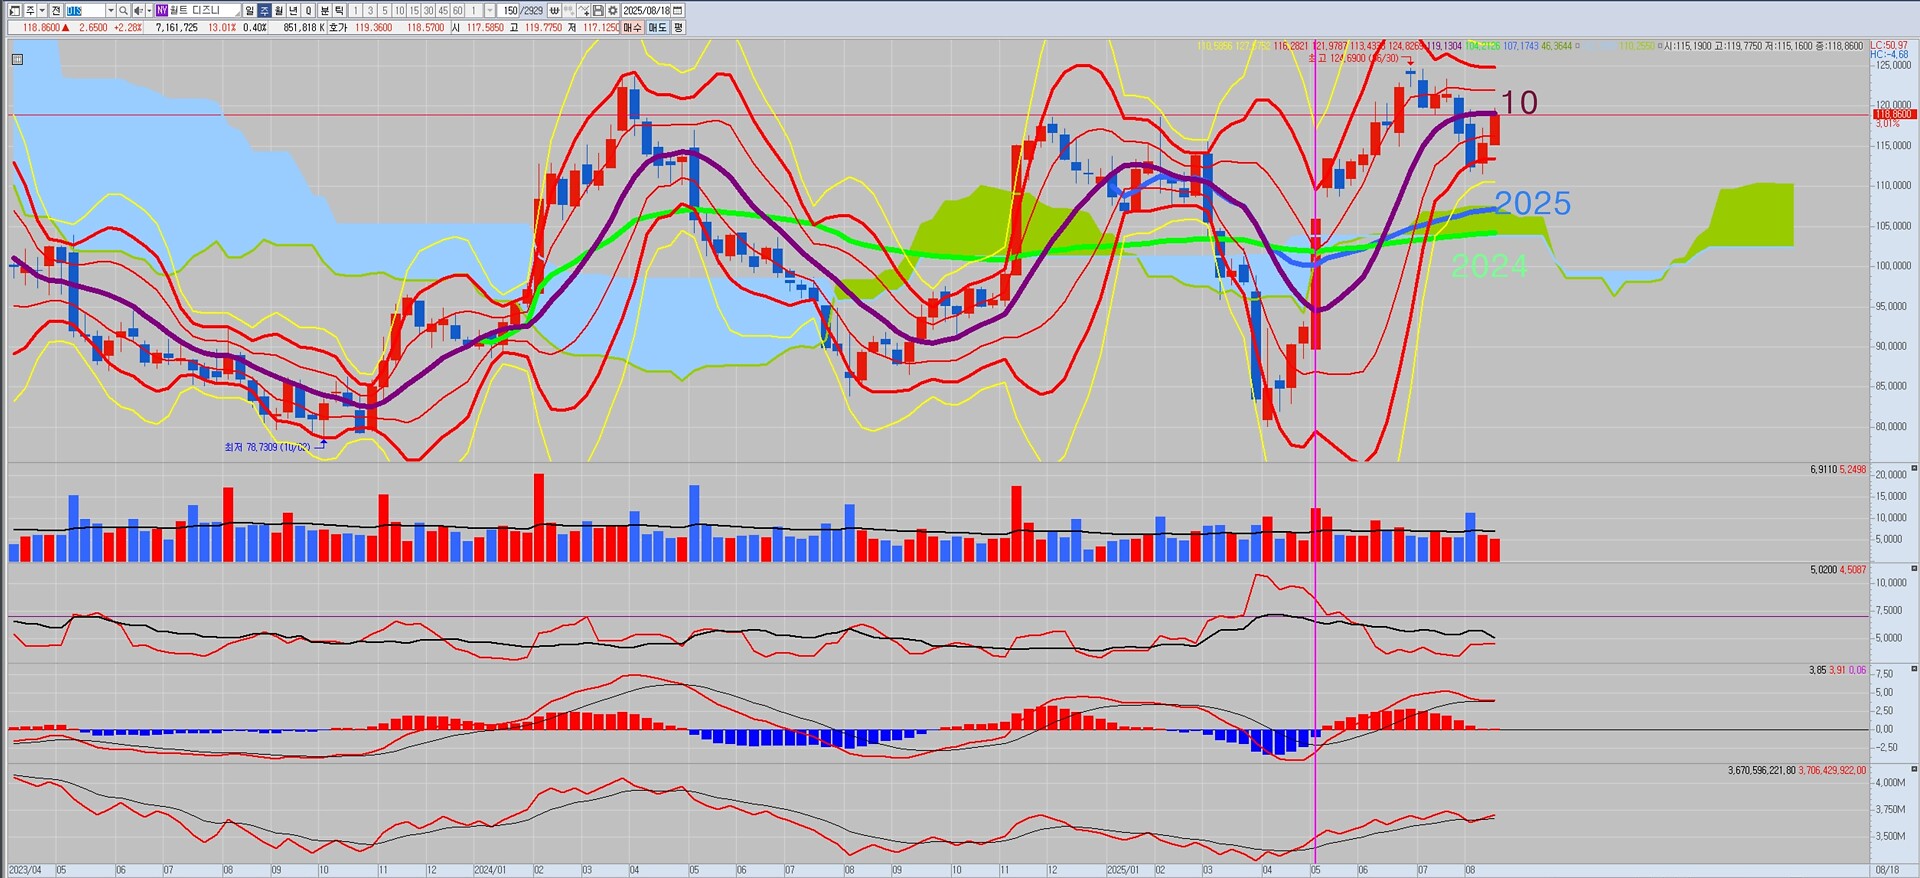1920x878 pixels.
Task: Click the chart table icon in chart corner
Action: point(17,59)
